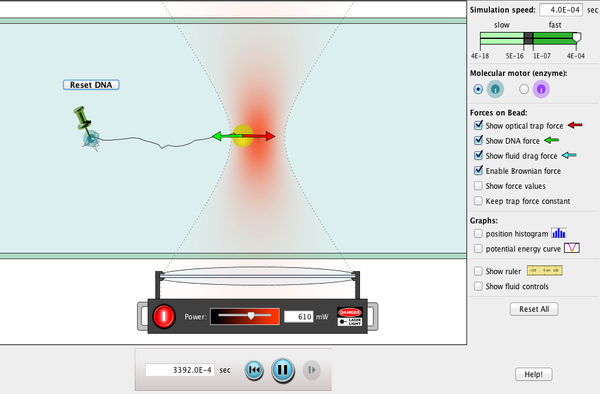Click the green DNA force arrow on the bead

click(227, 136)
